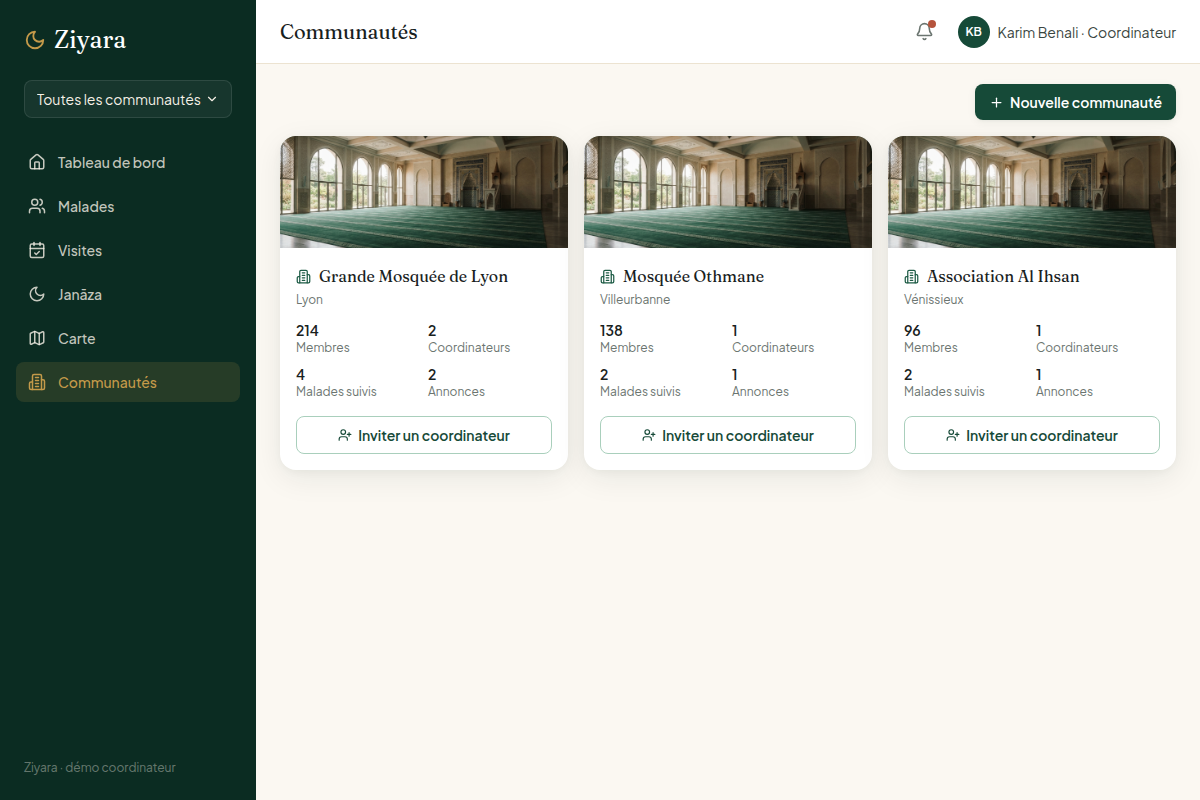
Task: Click the chevron in community selector
Action: point(212,99)
